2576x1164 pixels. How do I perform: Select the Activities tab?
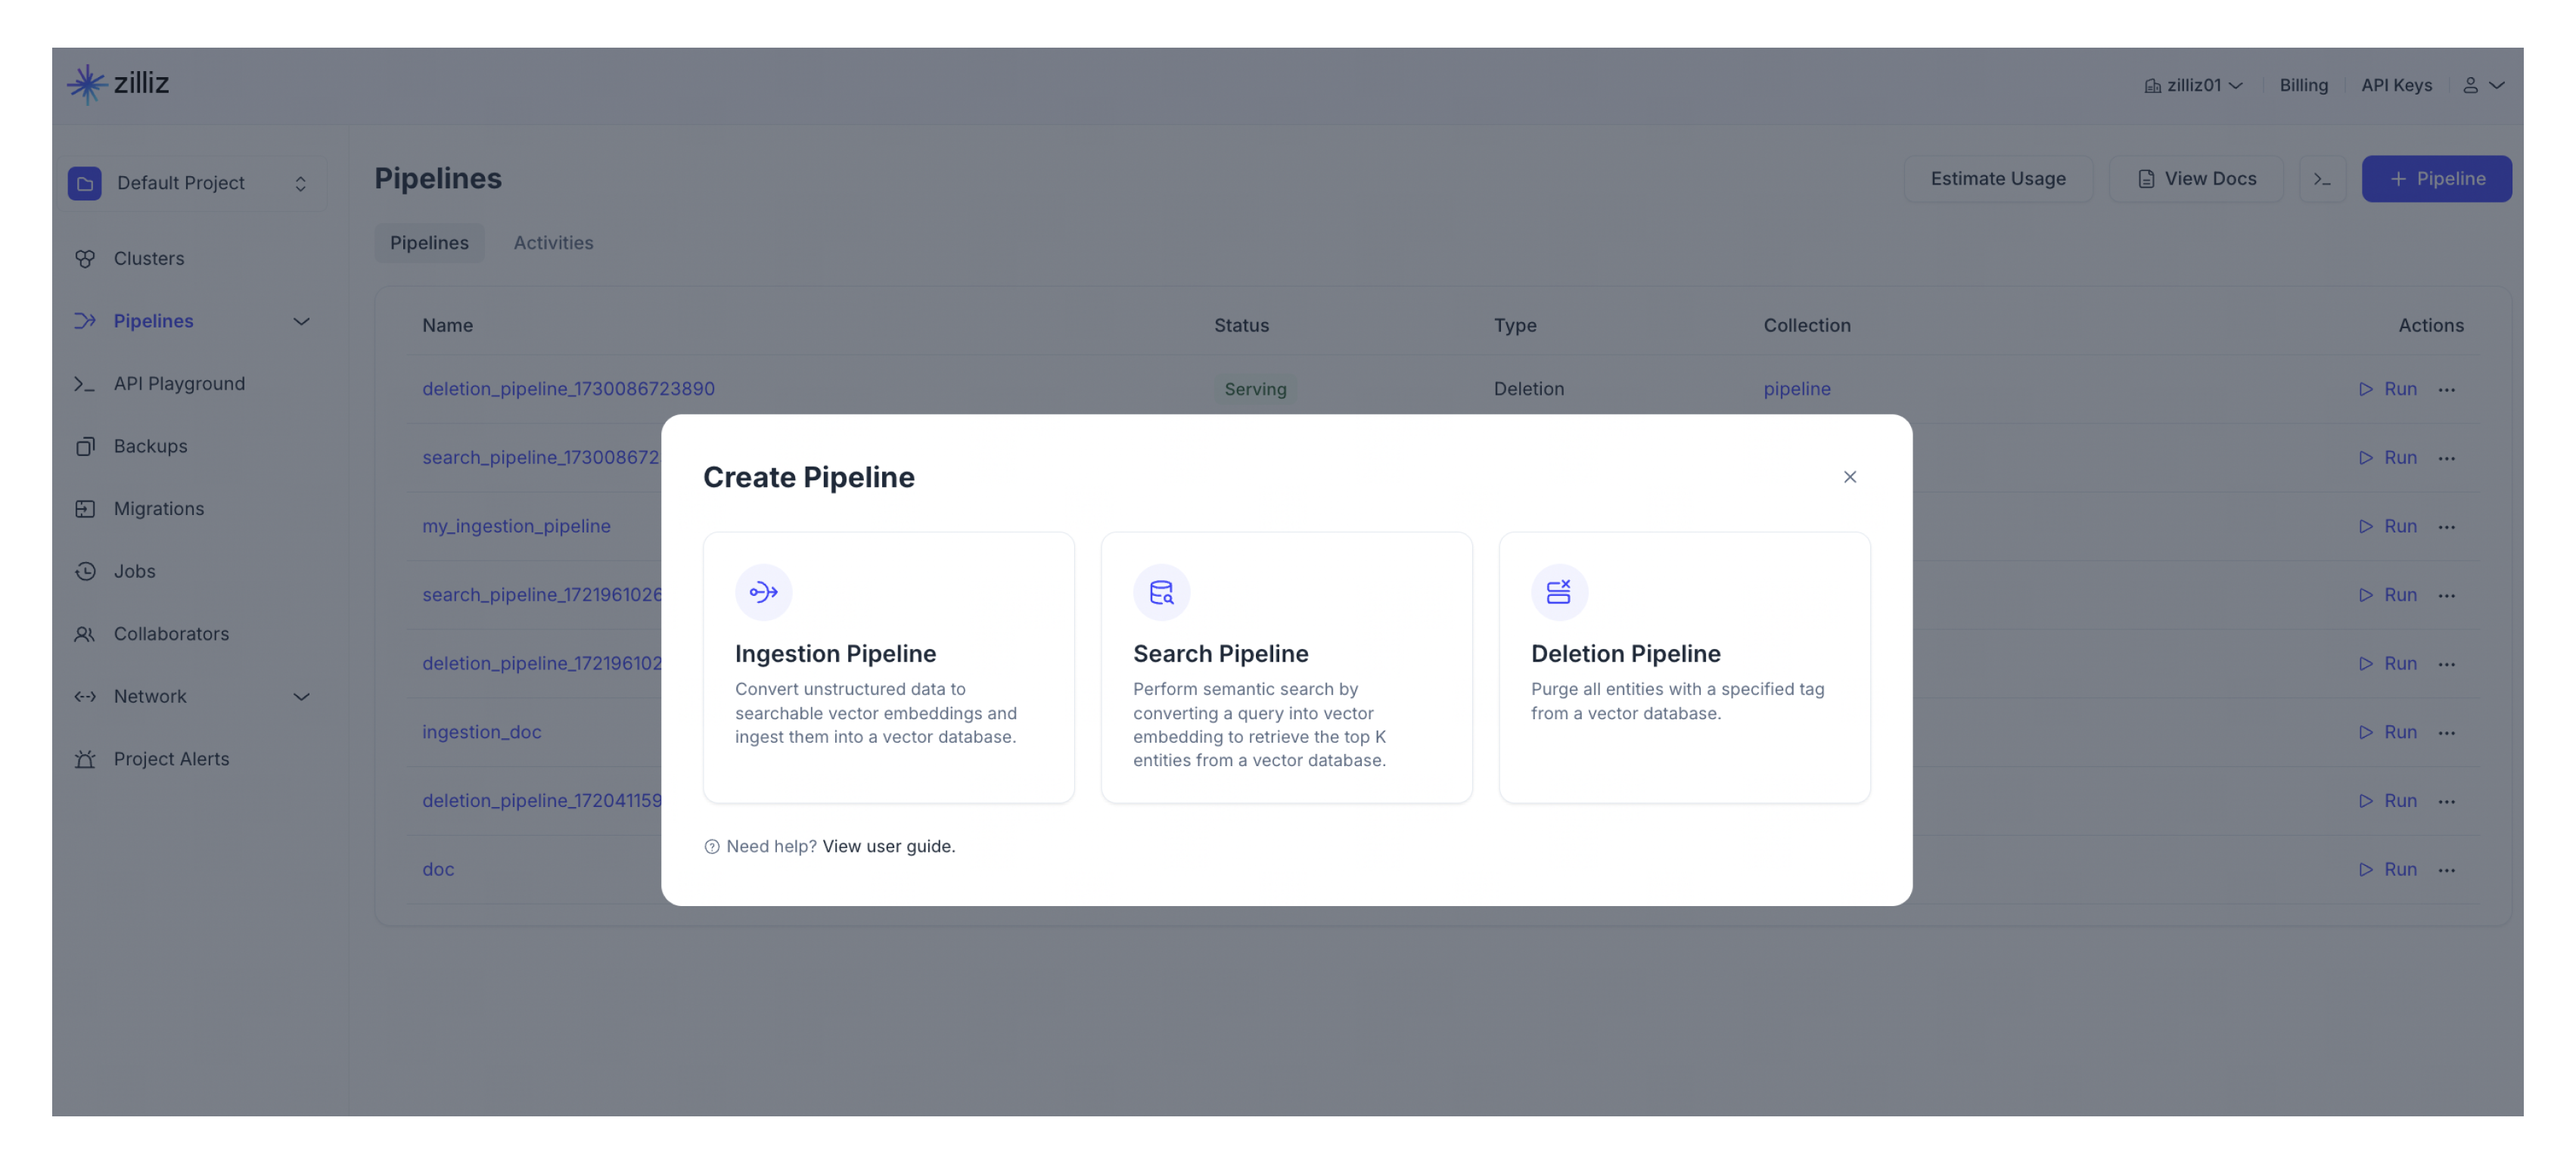coord(552,243)
